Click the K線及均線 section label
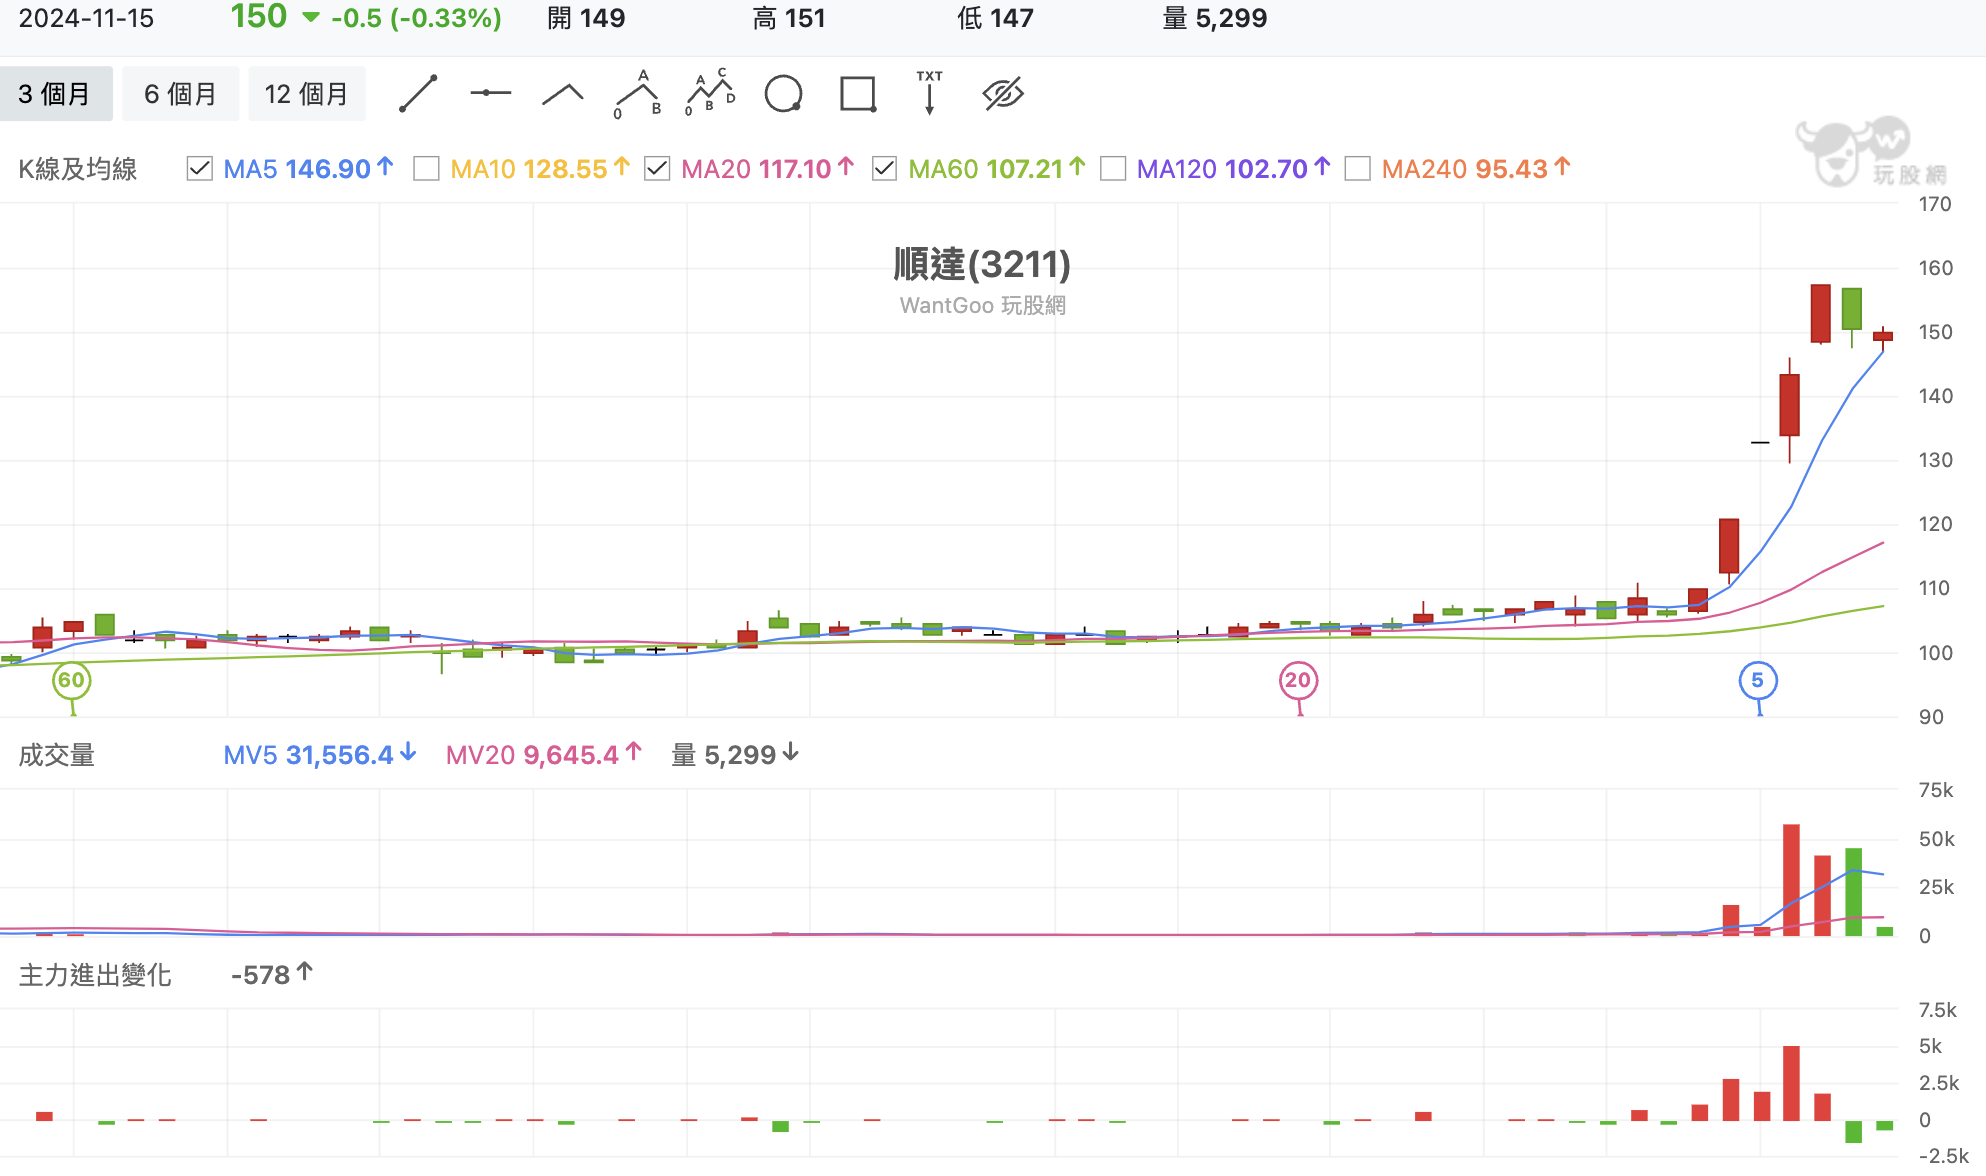This screenshot has width=1986, height=1176. (x=78, y=169)
